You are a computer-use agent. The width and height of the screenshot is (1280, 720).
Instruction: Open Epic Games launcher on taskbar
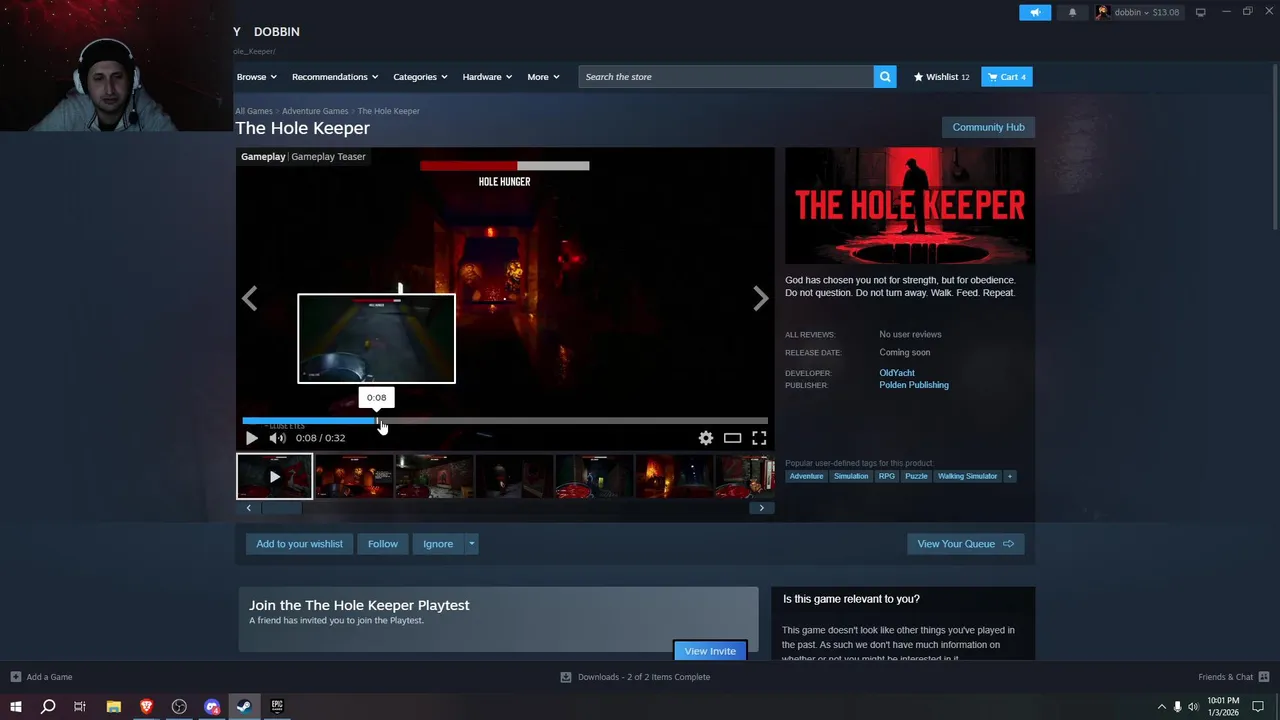[x=277, y=707]
